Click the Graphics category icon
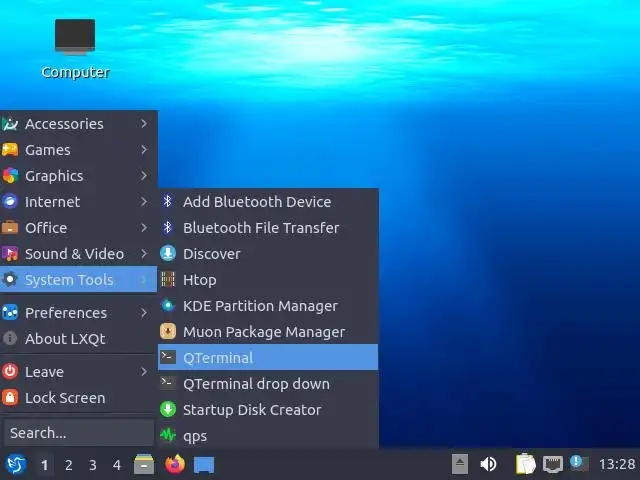The image size is (640, 480). tap(10, 176)
